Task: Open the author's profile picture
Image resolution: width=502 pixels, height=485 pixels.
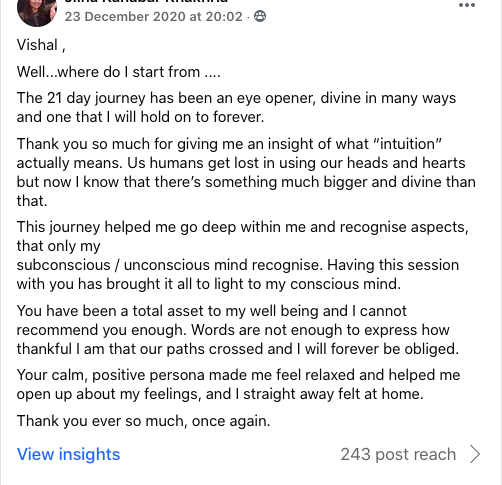Action: 37,13
